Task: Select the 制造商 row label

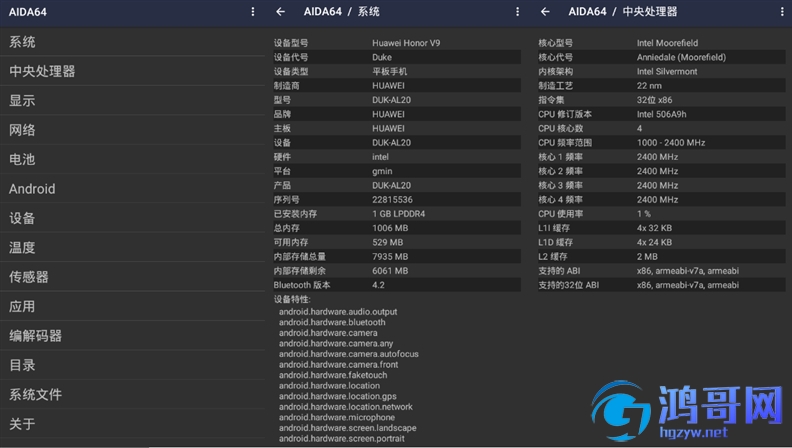Action: (286, 85)
